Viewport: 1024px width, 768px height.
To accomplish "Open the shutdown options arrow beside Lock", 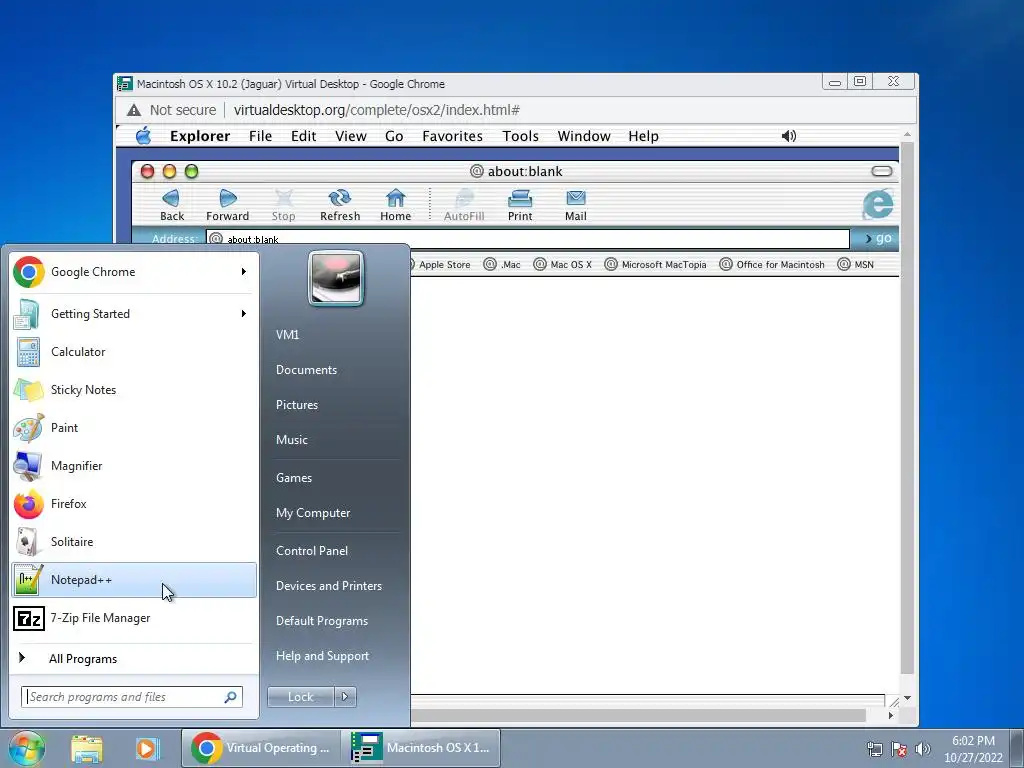I will click(x=345, y=697).
